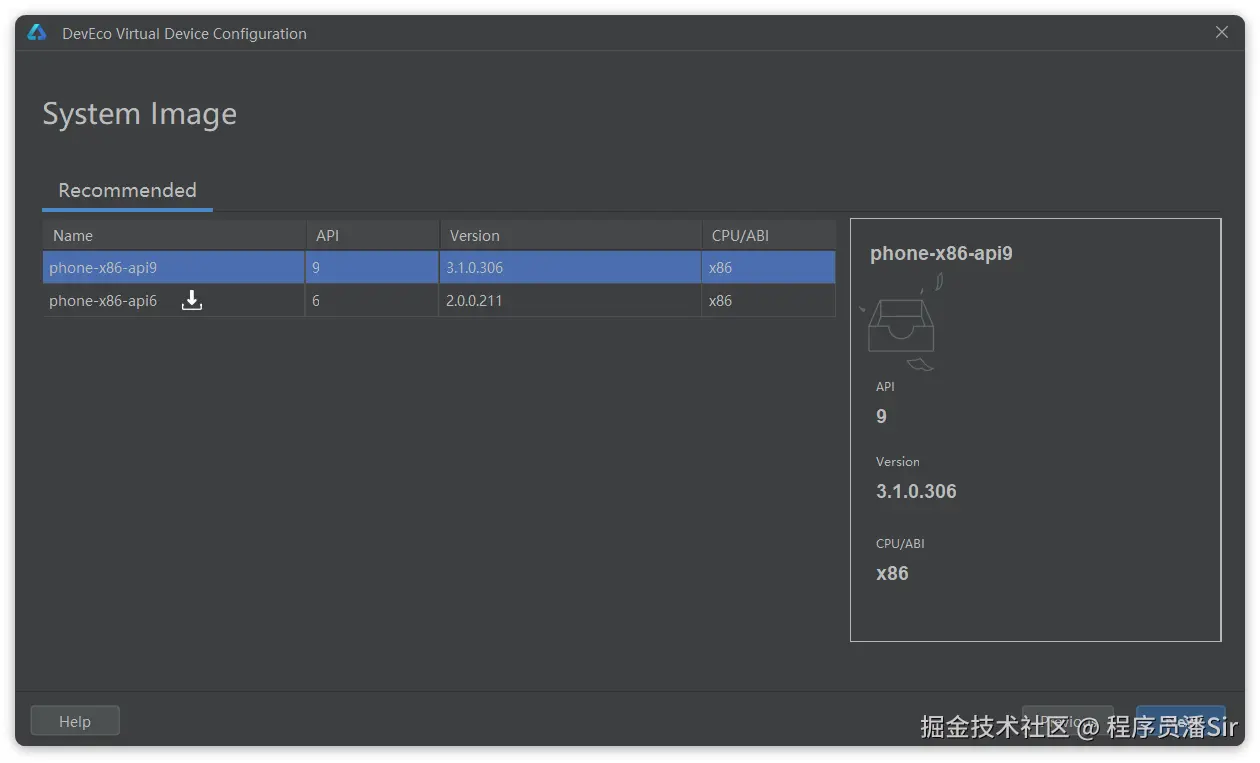This screenshot has width=1260, height=763.
Task: Click the DevEco logo in title bar
Action: pos(37,33)
